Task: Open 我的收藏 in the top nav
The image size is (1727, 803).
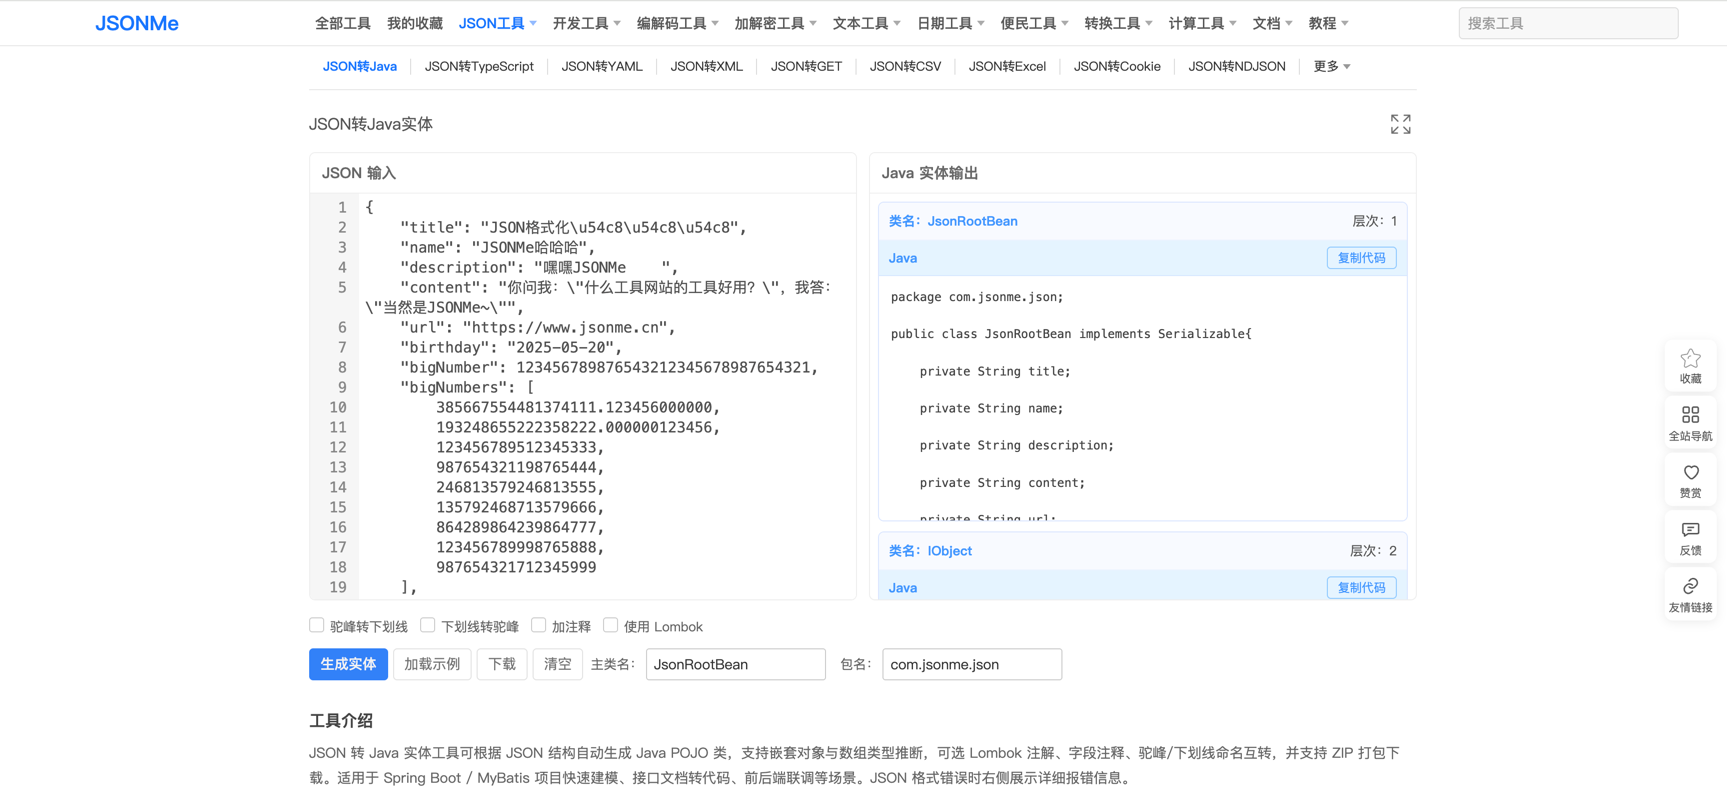Action: 415,23
